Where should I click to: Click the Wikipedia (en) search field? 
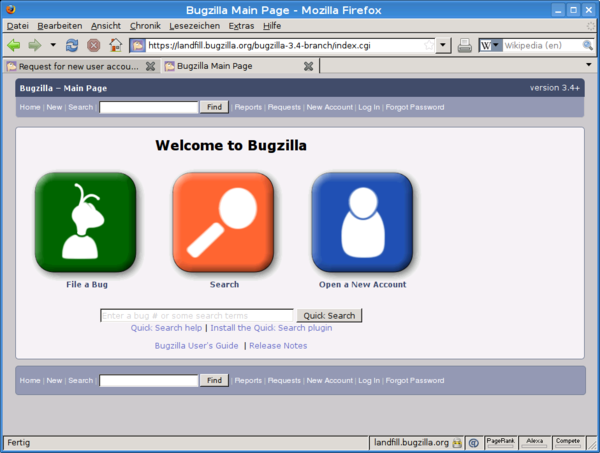[542, 46]
